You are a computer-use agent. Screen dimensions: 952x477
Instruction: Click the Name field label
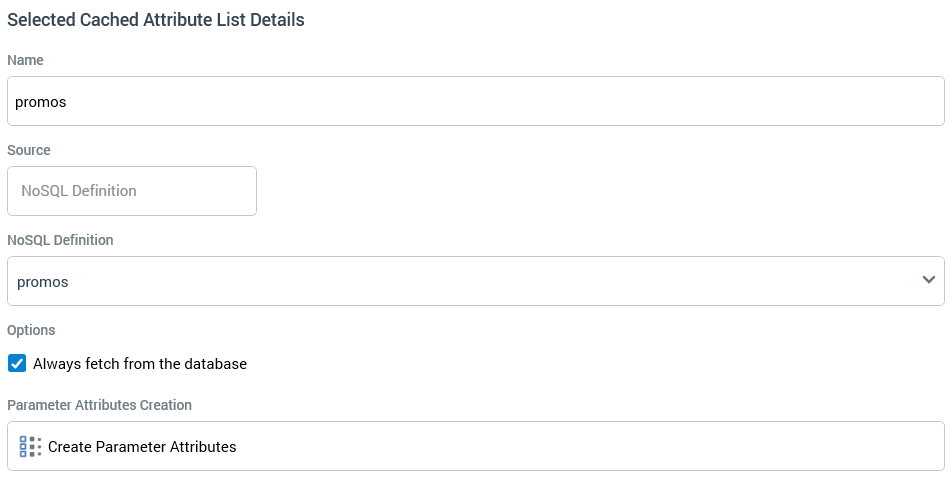coord(25,60)
